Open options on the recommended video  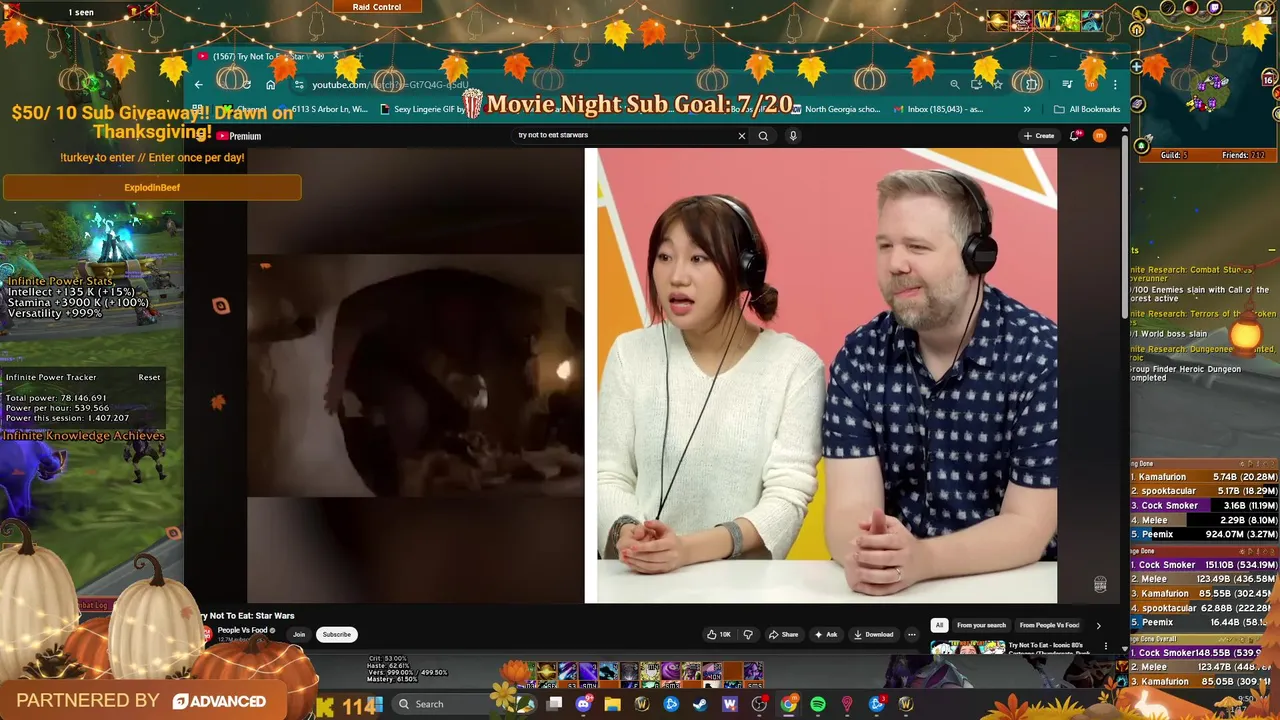(1106, 647)
